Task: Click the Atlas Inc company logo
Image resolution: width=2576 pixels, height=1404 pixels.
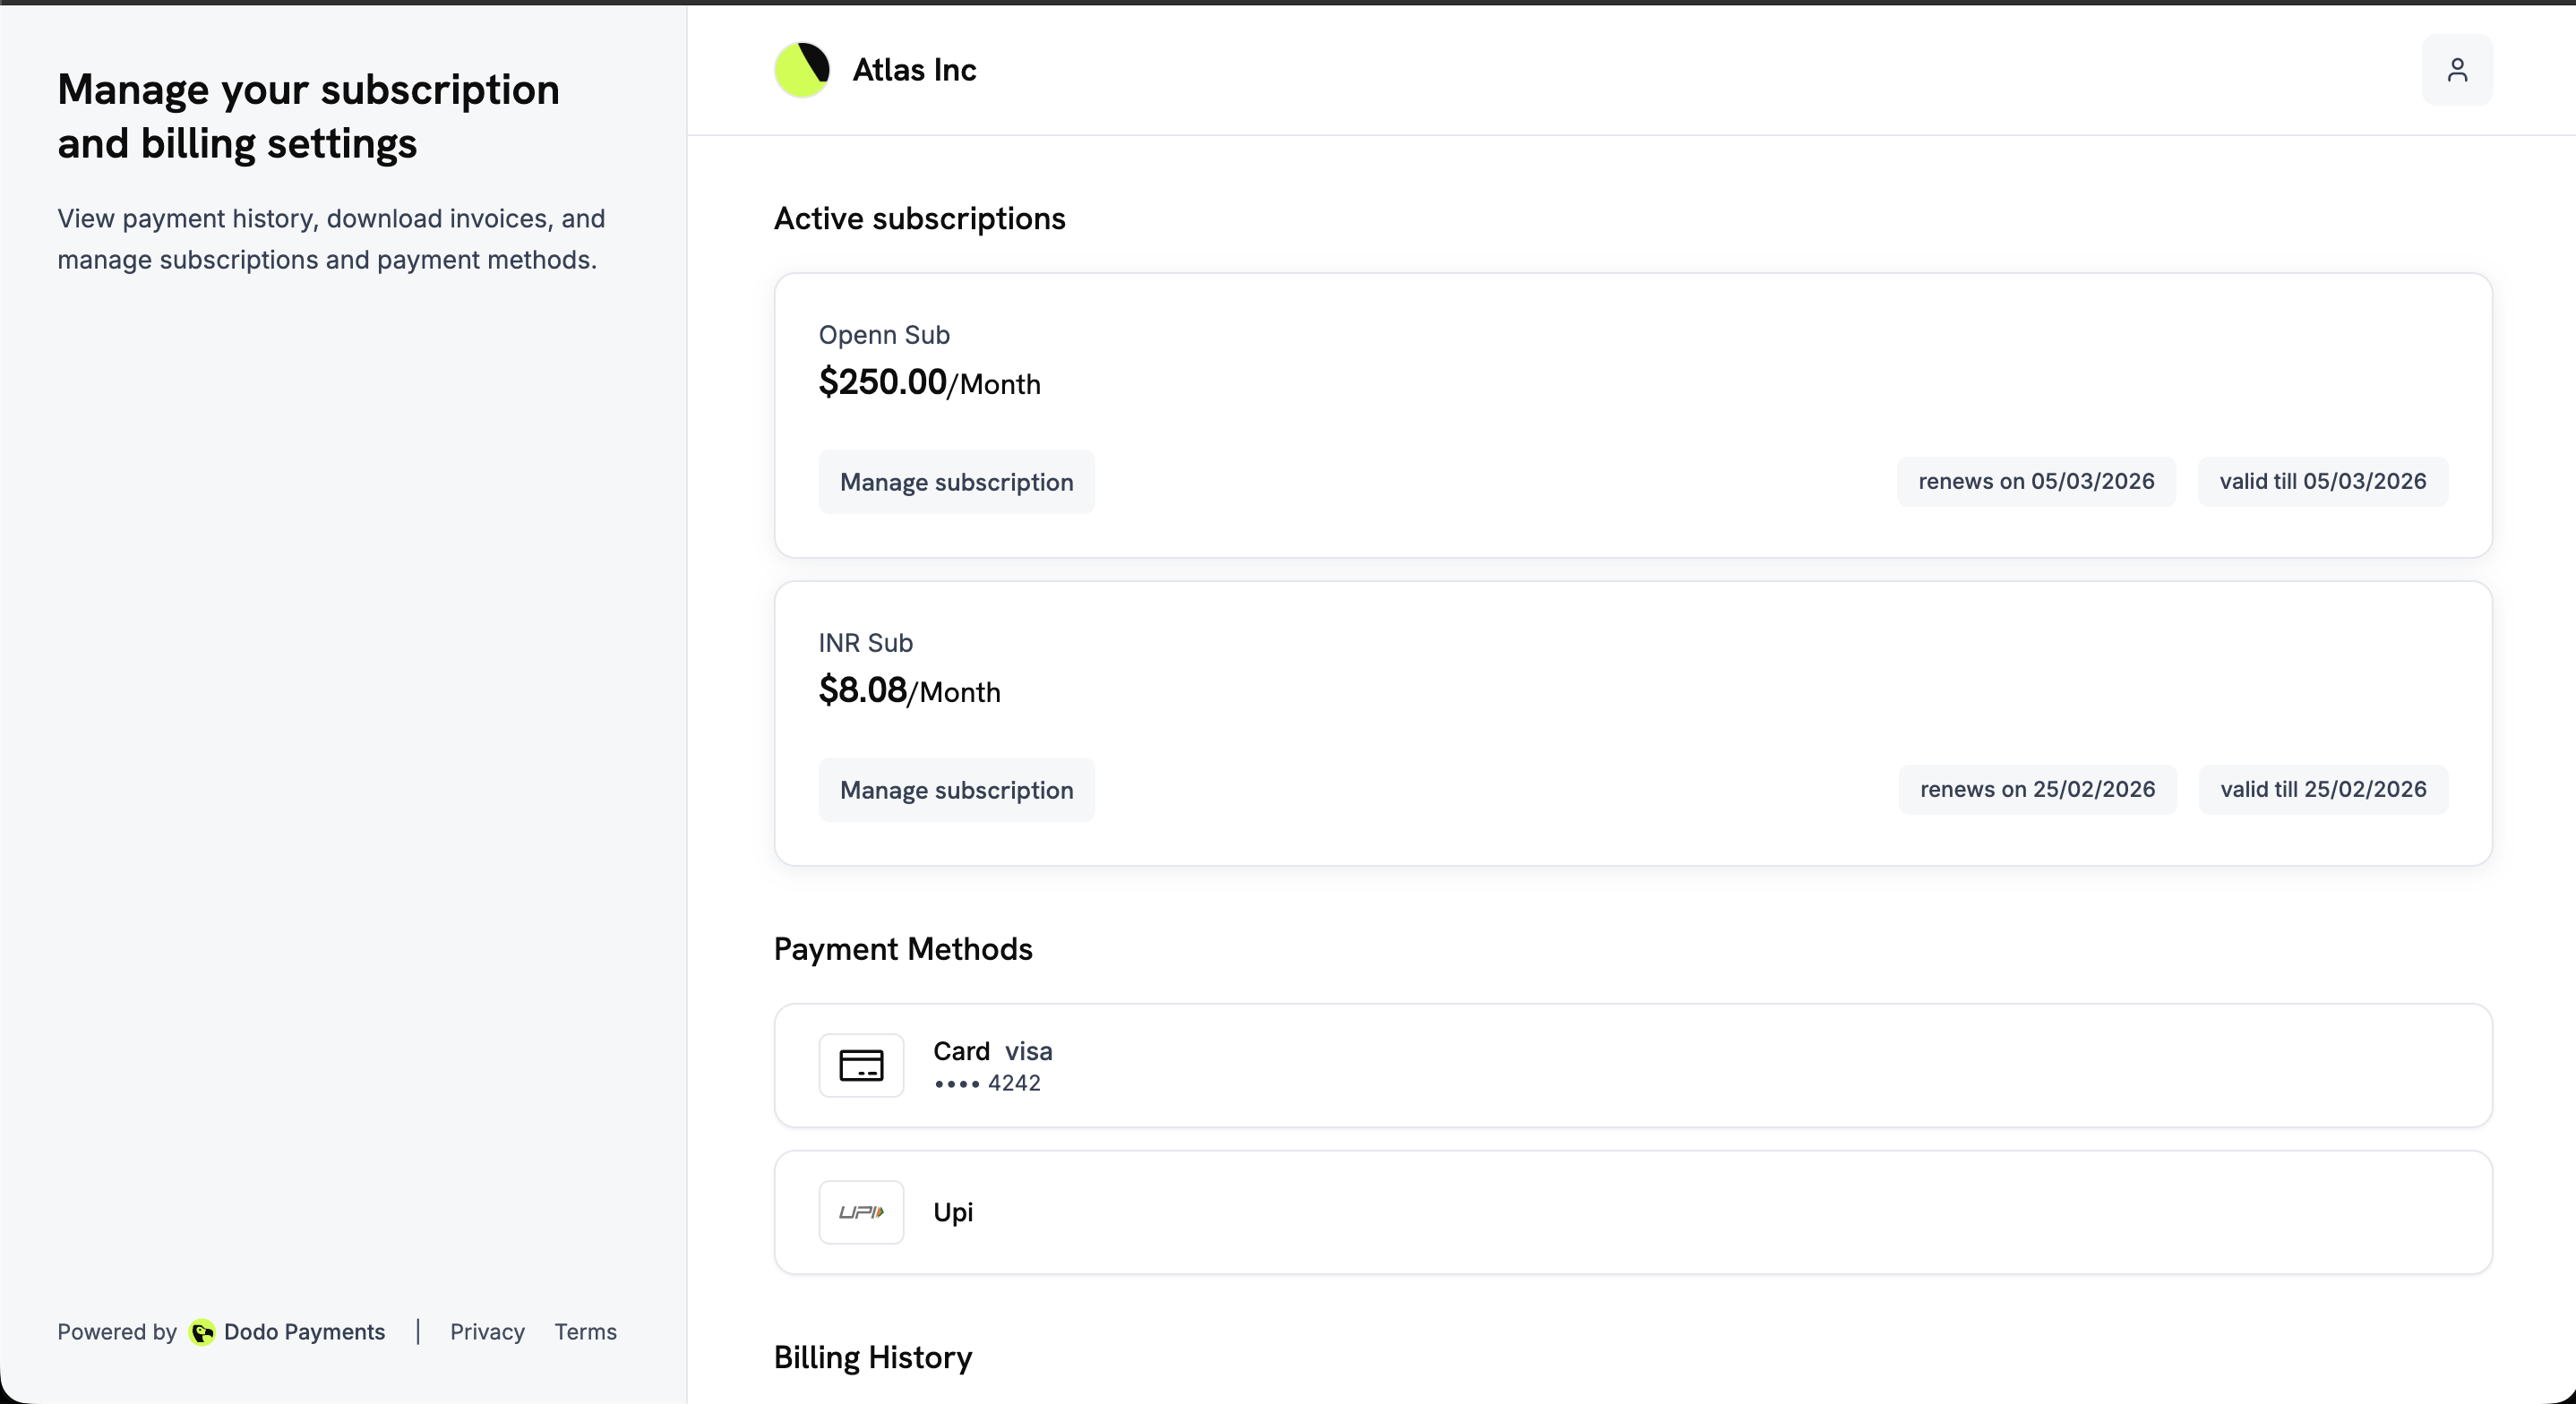Action: pos(801,69)
